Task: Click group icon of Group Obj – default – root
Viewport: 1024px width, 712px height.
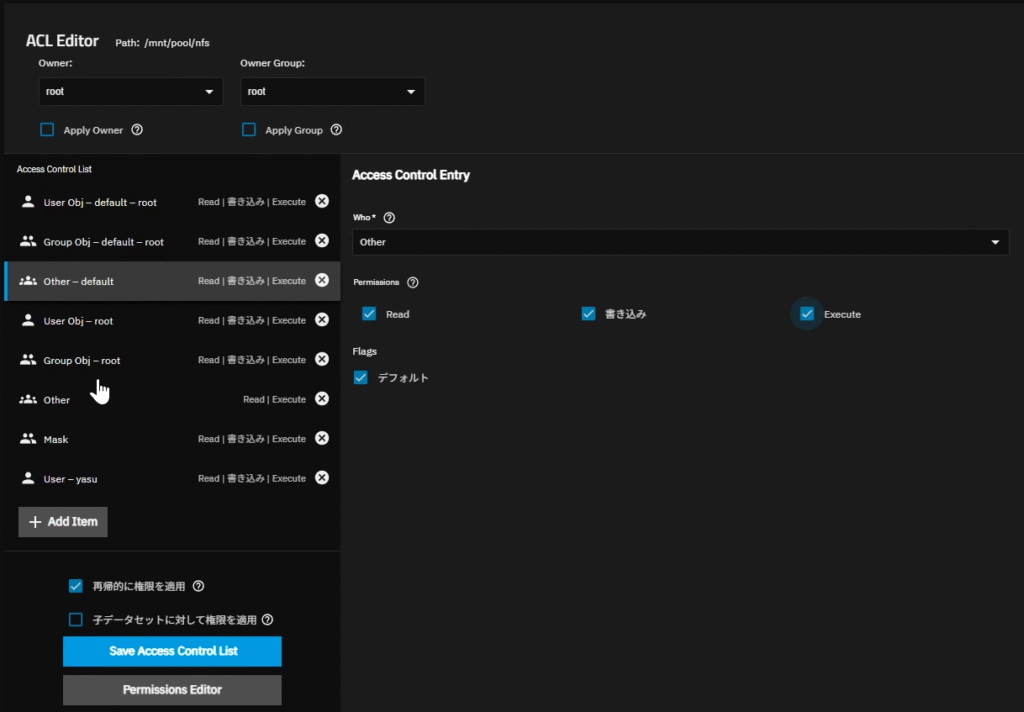Action: (27, 241)
